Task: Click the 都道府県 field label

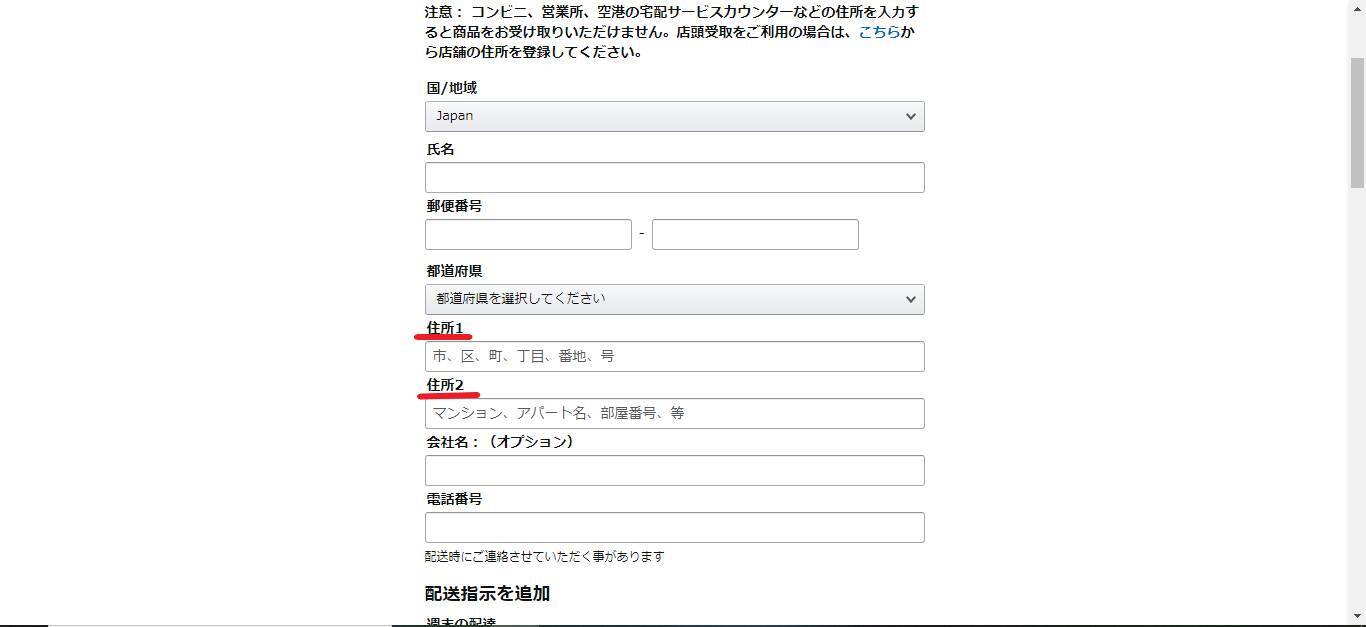Action: coord(454,271)
